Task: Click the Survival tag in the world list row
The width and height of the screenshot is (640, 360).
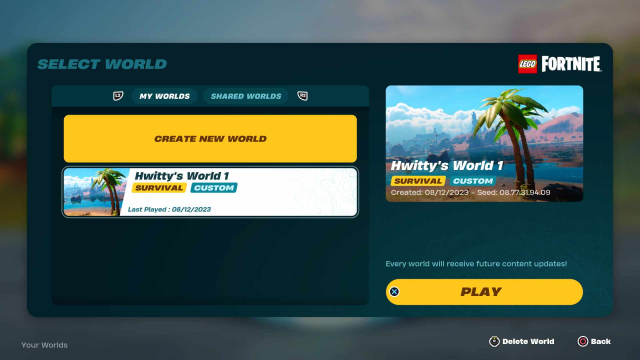Action: (x=159, y=188)
